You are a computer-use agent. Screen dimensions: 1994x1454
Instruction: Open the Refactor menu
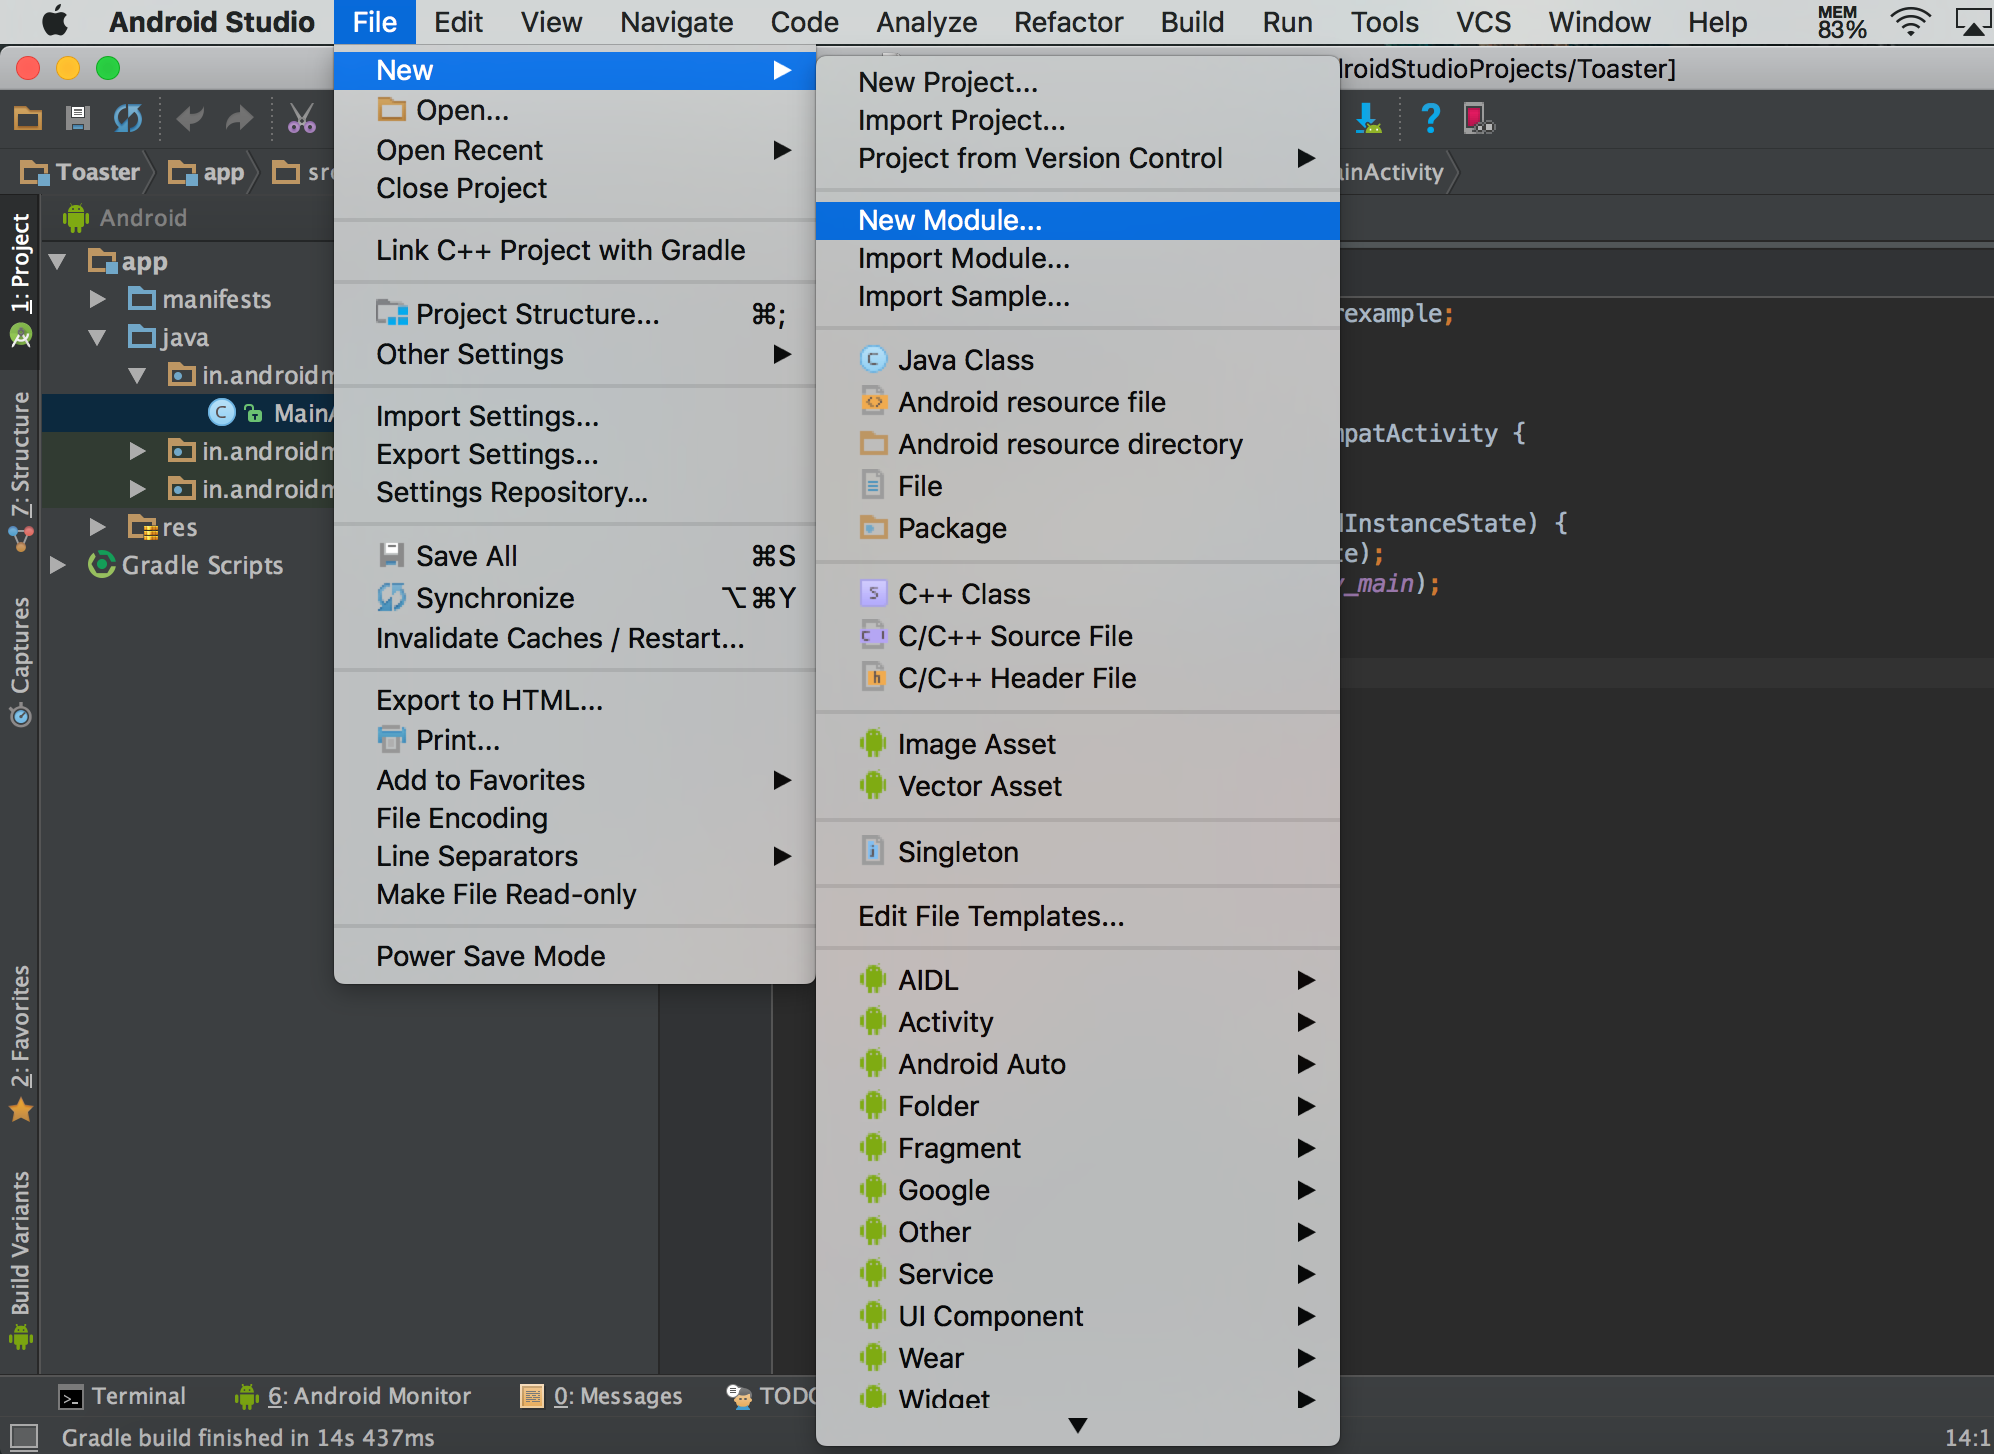[1067, 22]
